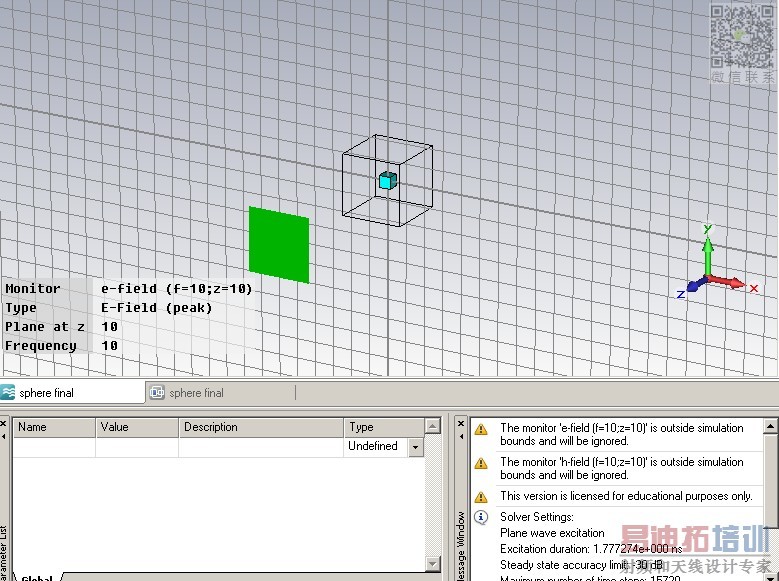Click the Description column header
Screen dimensions: 779x581
click(x=261, y=427)
